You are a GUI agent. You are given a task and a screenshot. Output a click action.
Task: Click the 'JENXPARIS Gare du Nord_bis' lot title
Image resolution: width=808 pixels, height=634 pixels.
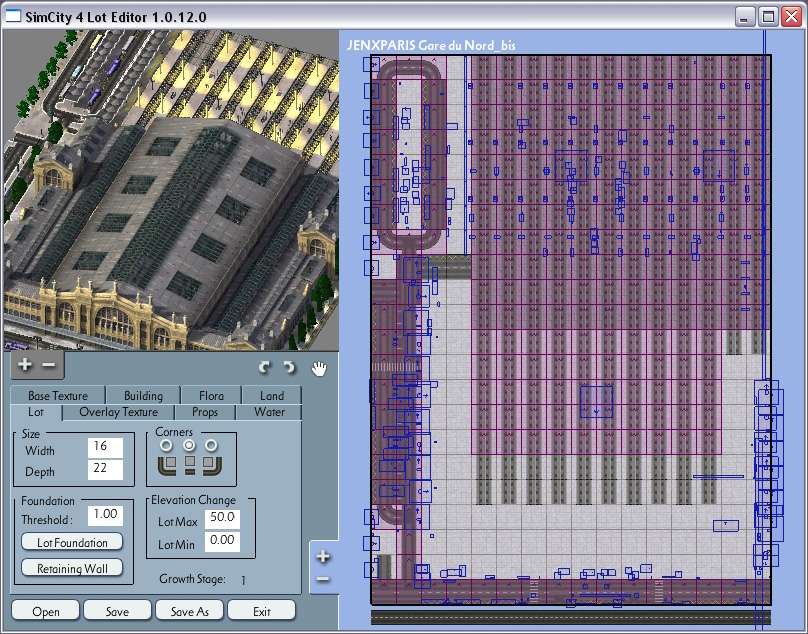click(431, 45)
